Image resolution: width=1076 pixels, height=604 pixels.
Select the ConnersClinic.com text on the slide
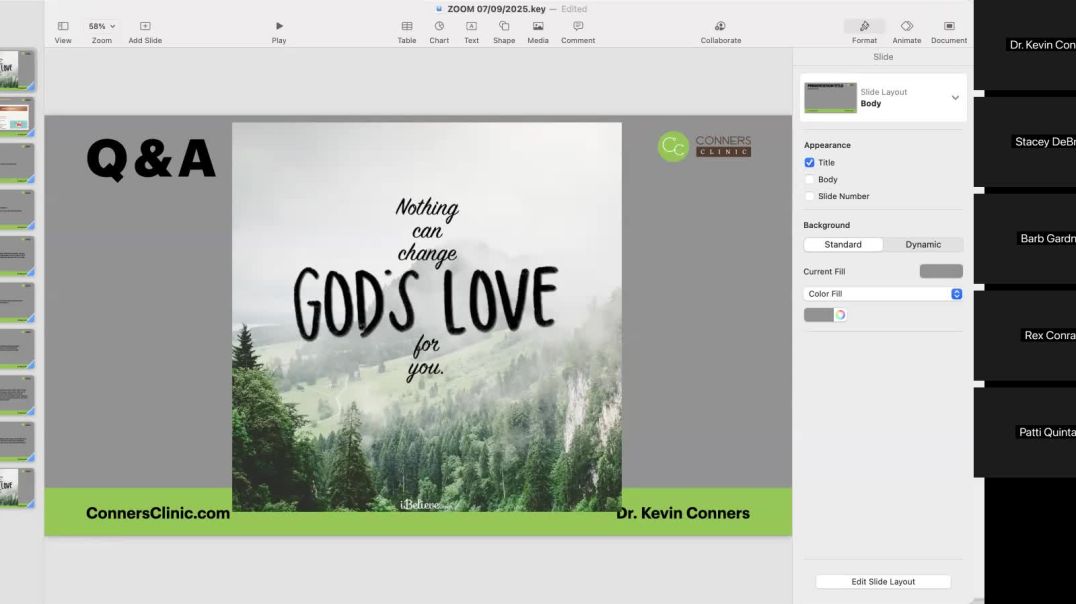click(158, 513)
